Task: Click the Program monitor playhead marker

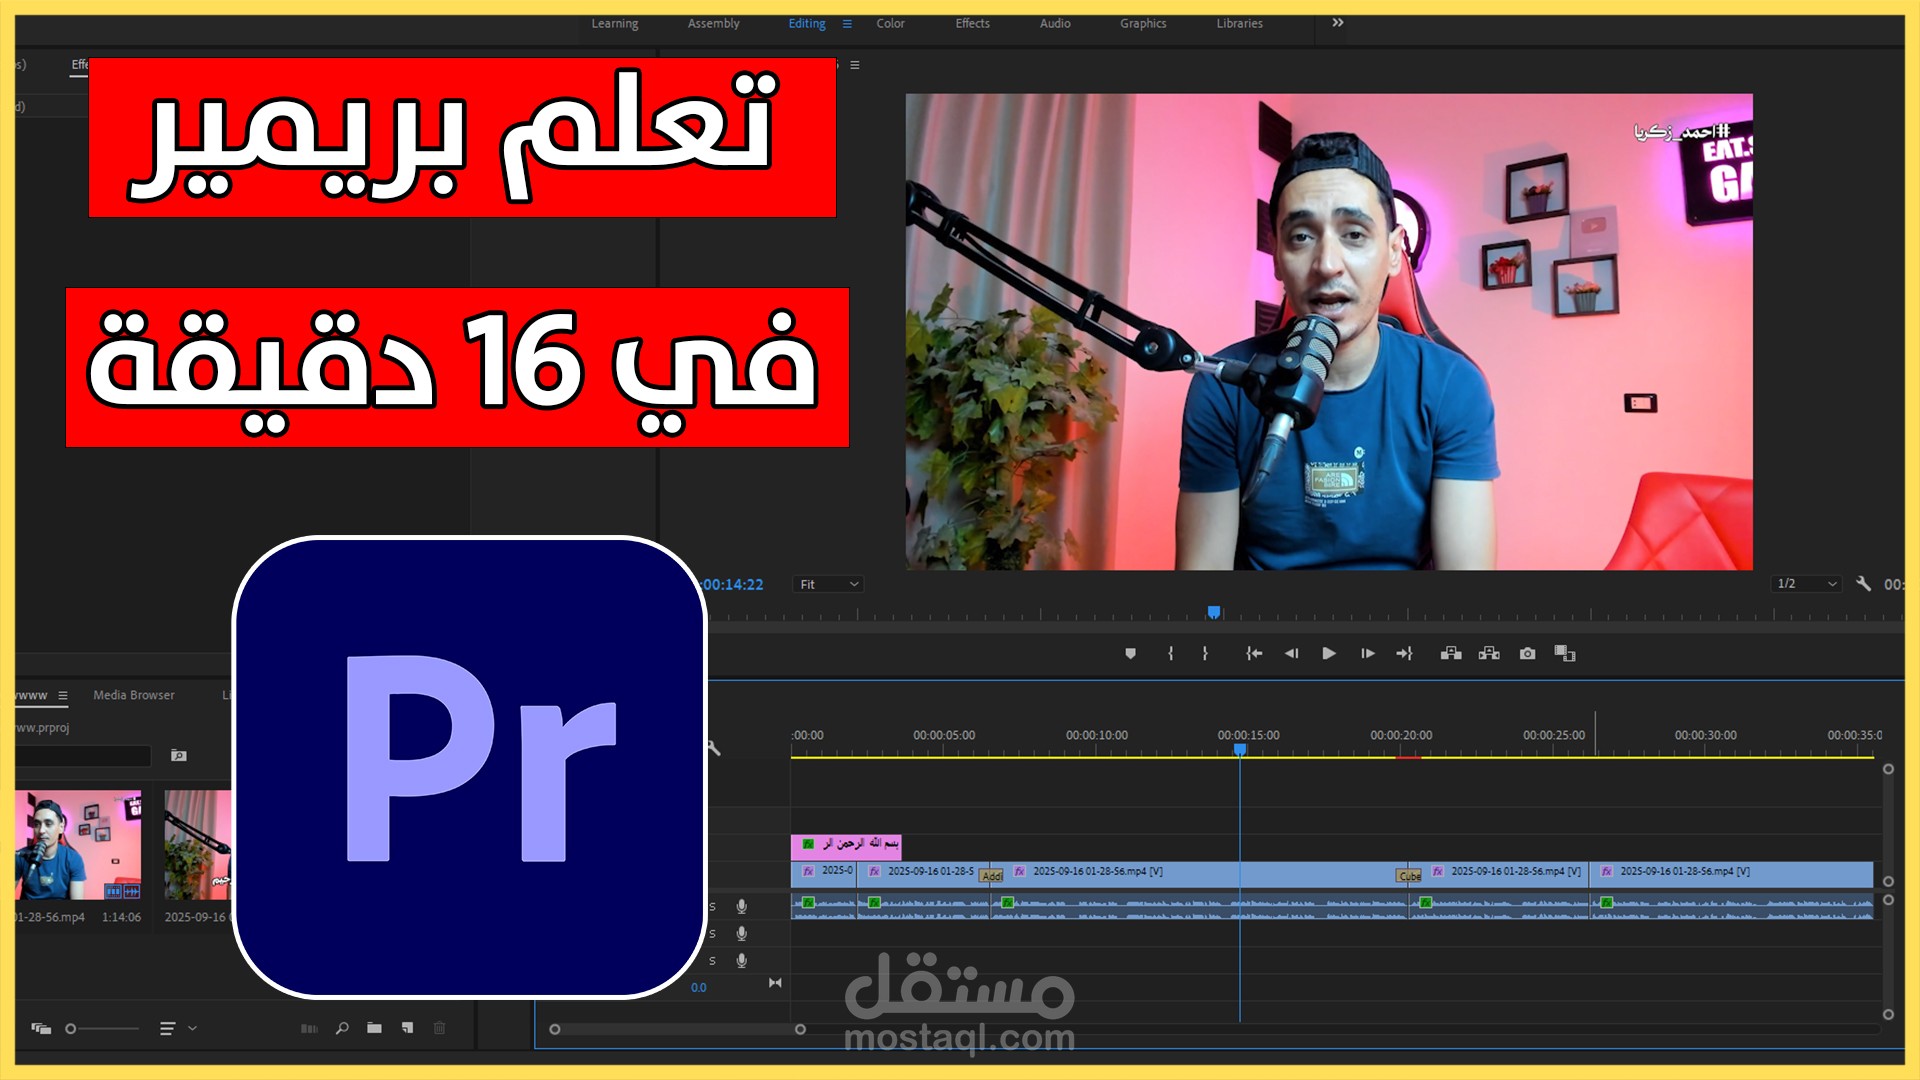Action: 1214,611
